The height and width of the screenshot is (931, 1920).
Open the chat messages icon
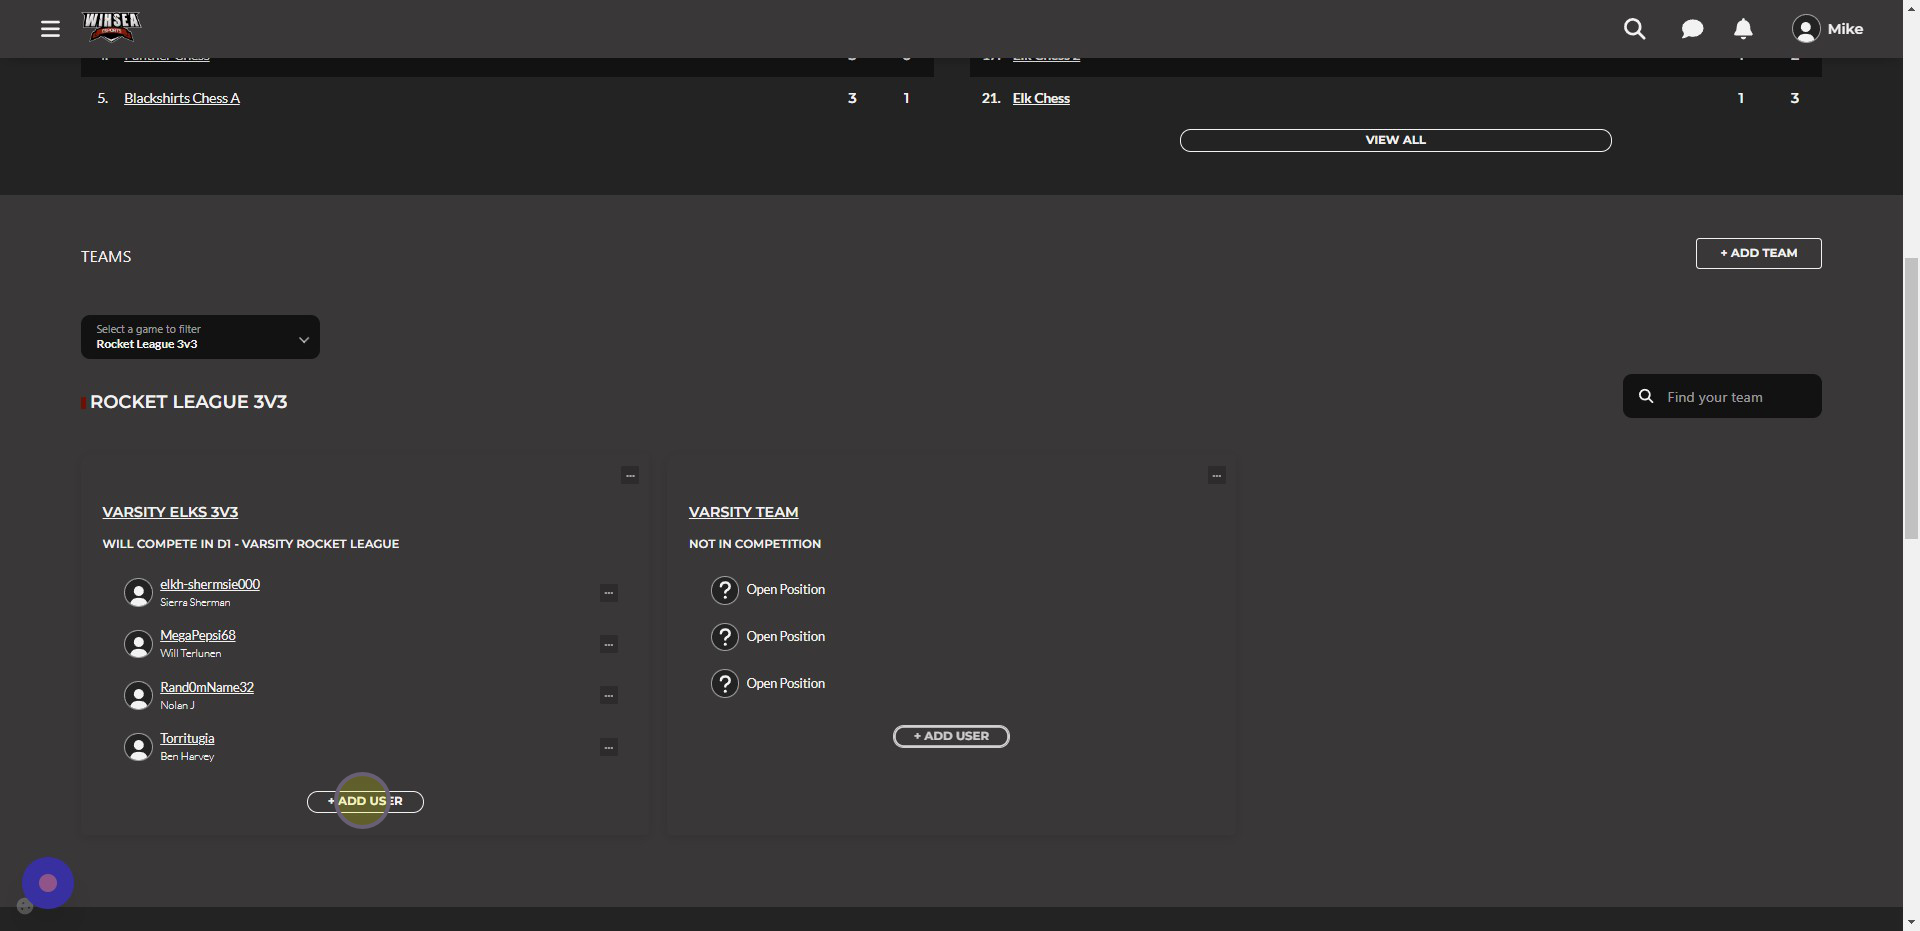click(x=1692, y=29)
